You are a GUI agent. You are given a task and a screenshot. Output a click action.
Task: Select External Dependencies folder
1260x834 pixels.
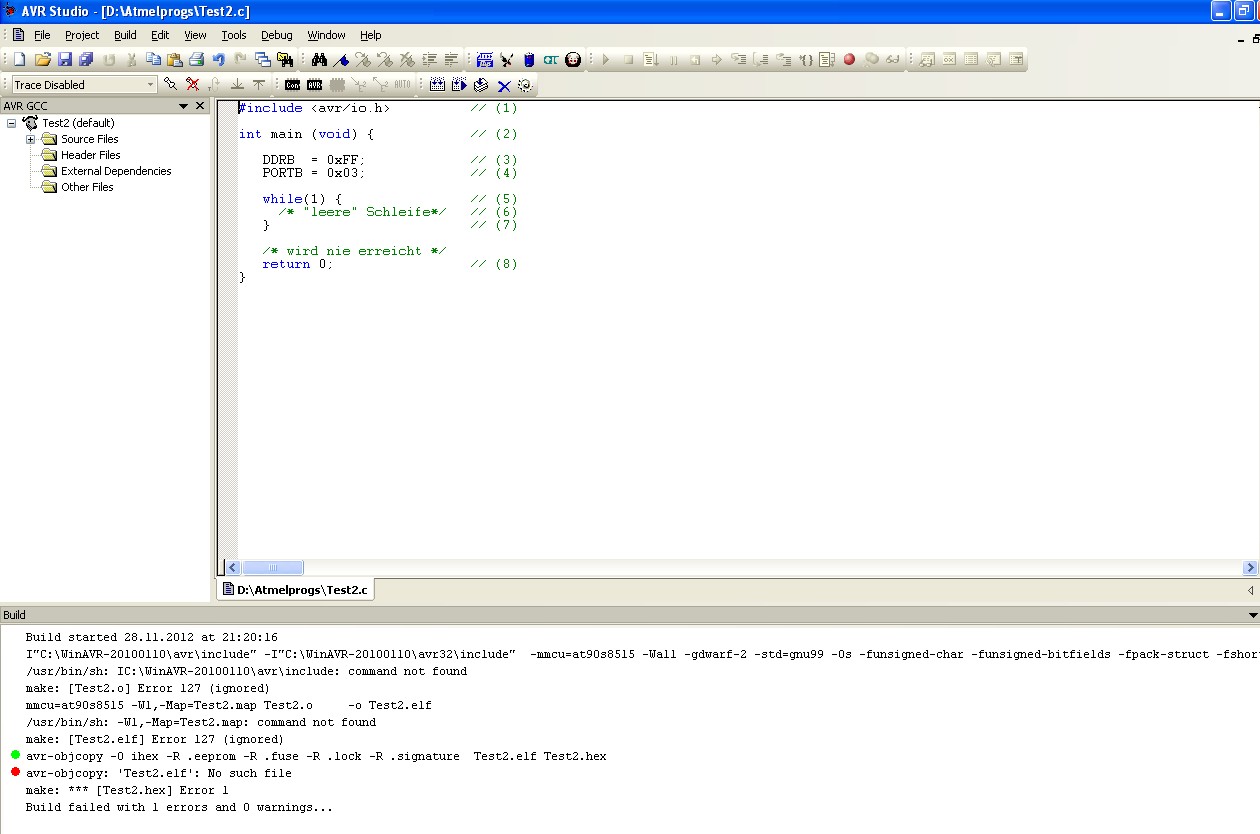tap(116, 171)
